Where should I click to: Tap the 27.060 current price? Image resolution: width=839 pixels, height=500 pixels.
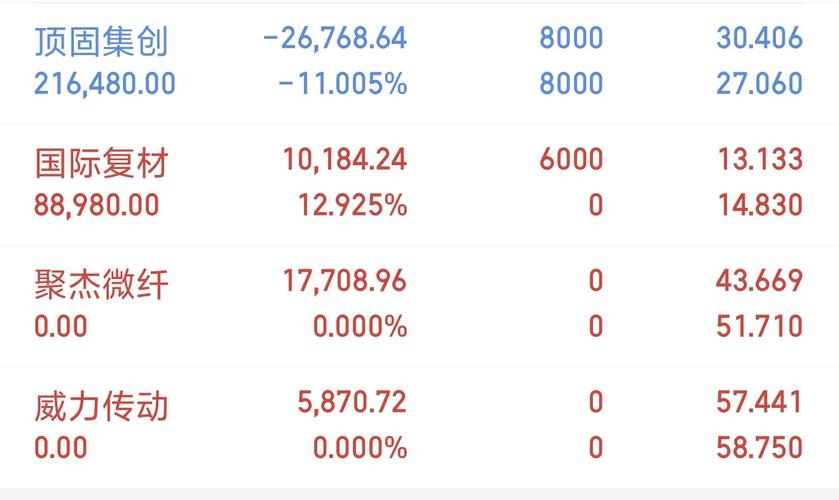(x=759, y=84)
